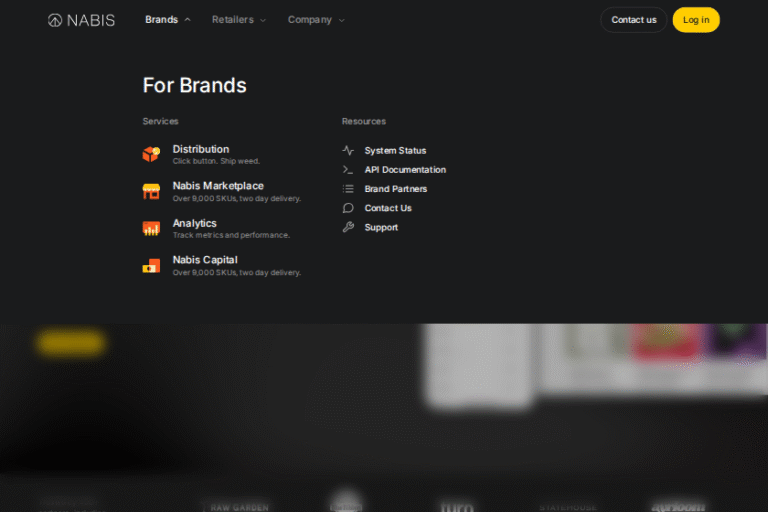Click the Nabis logo icon
The image size is (768, 512).
55,20
